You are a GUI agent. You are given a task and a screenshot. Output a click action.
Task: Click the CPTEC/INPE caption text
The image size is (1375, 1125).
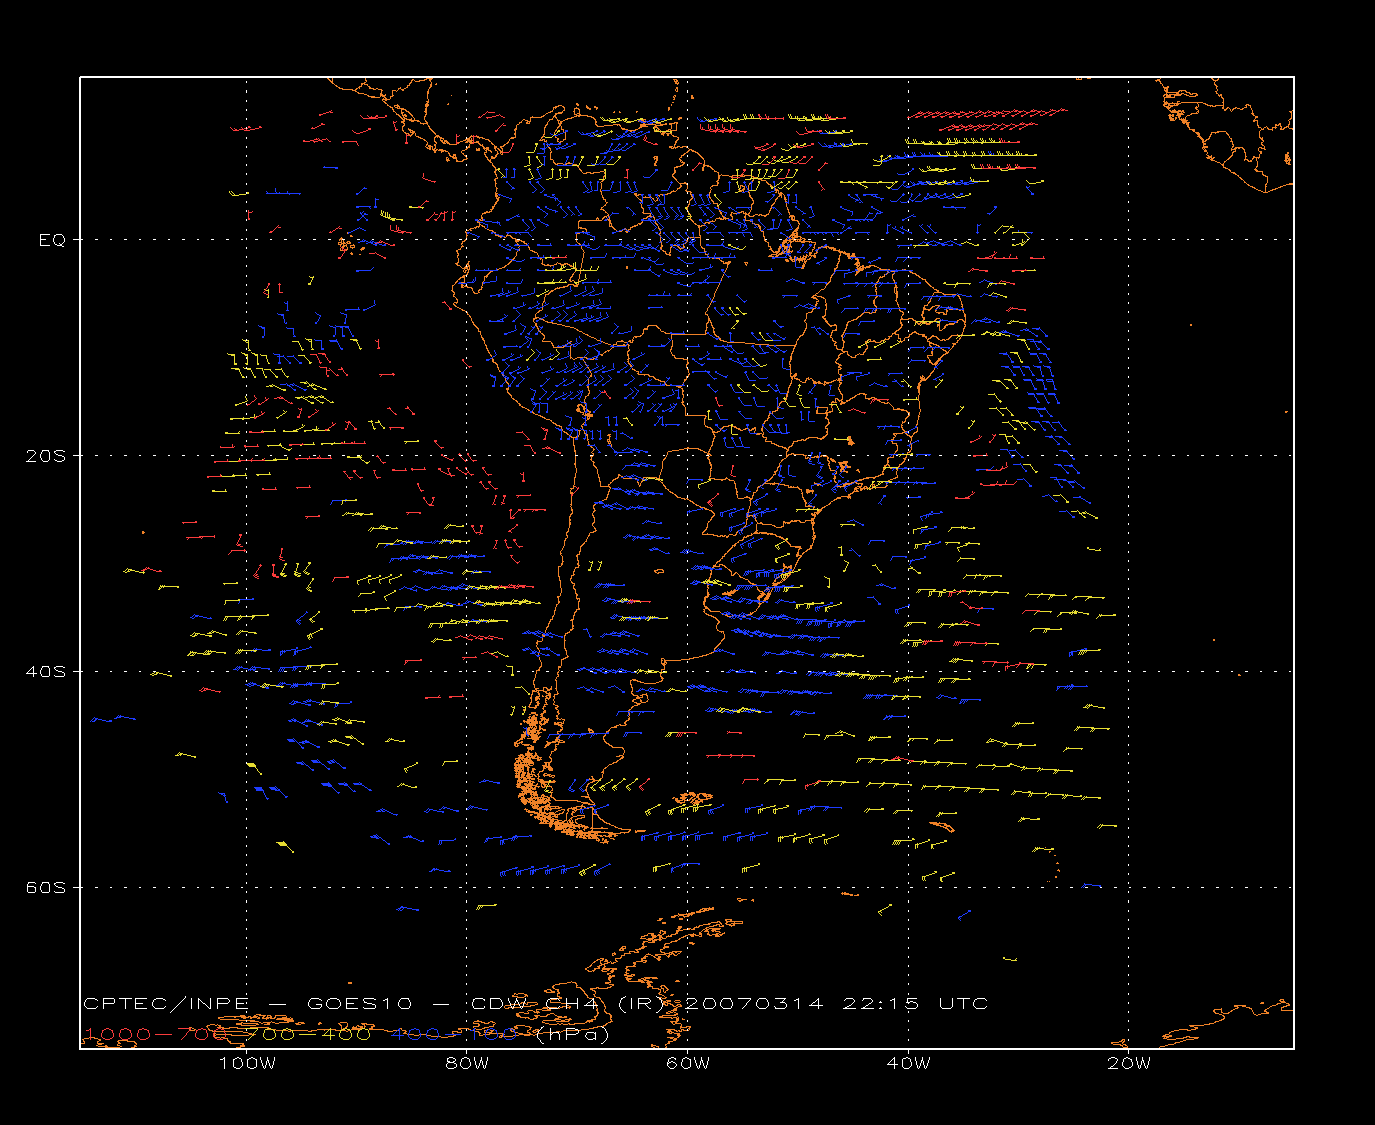click(x=166, y=1003)
